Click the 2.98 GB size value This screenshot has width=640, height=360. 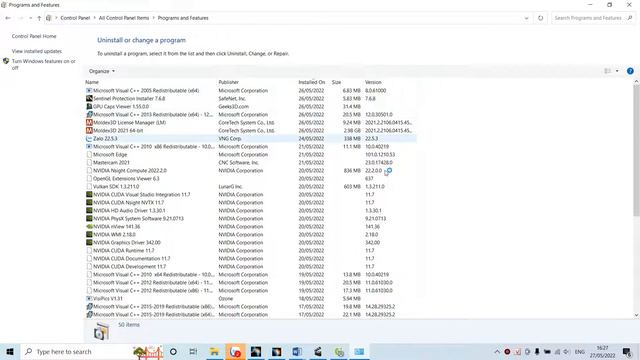(352, 131)
